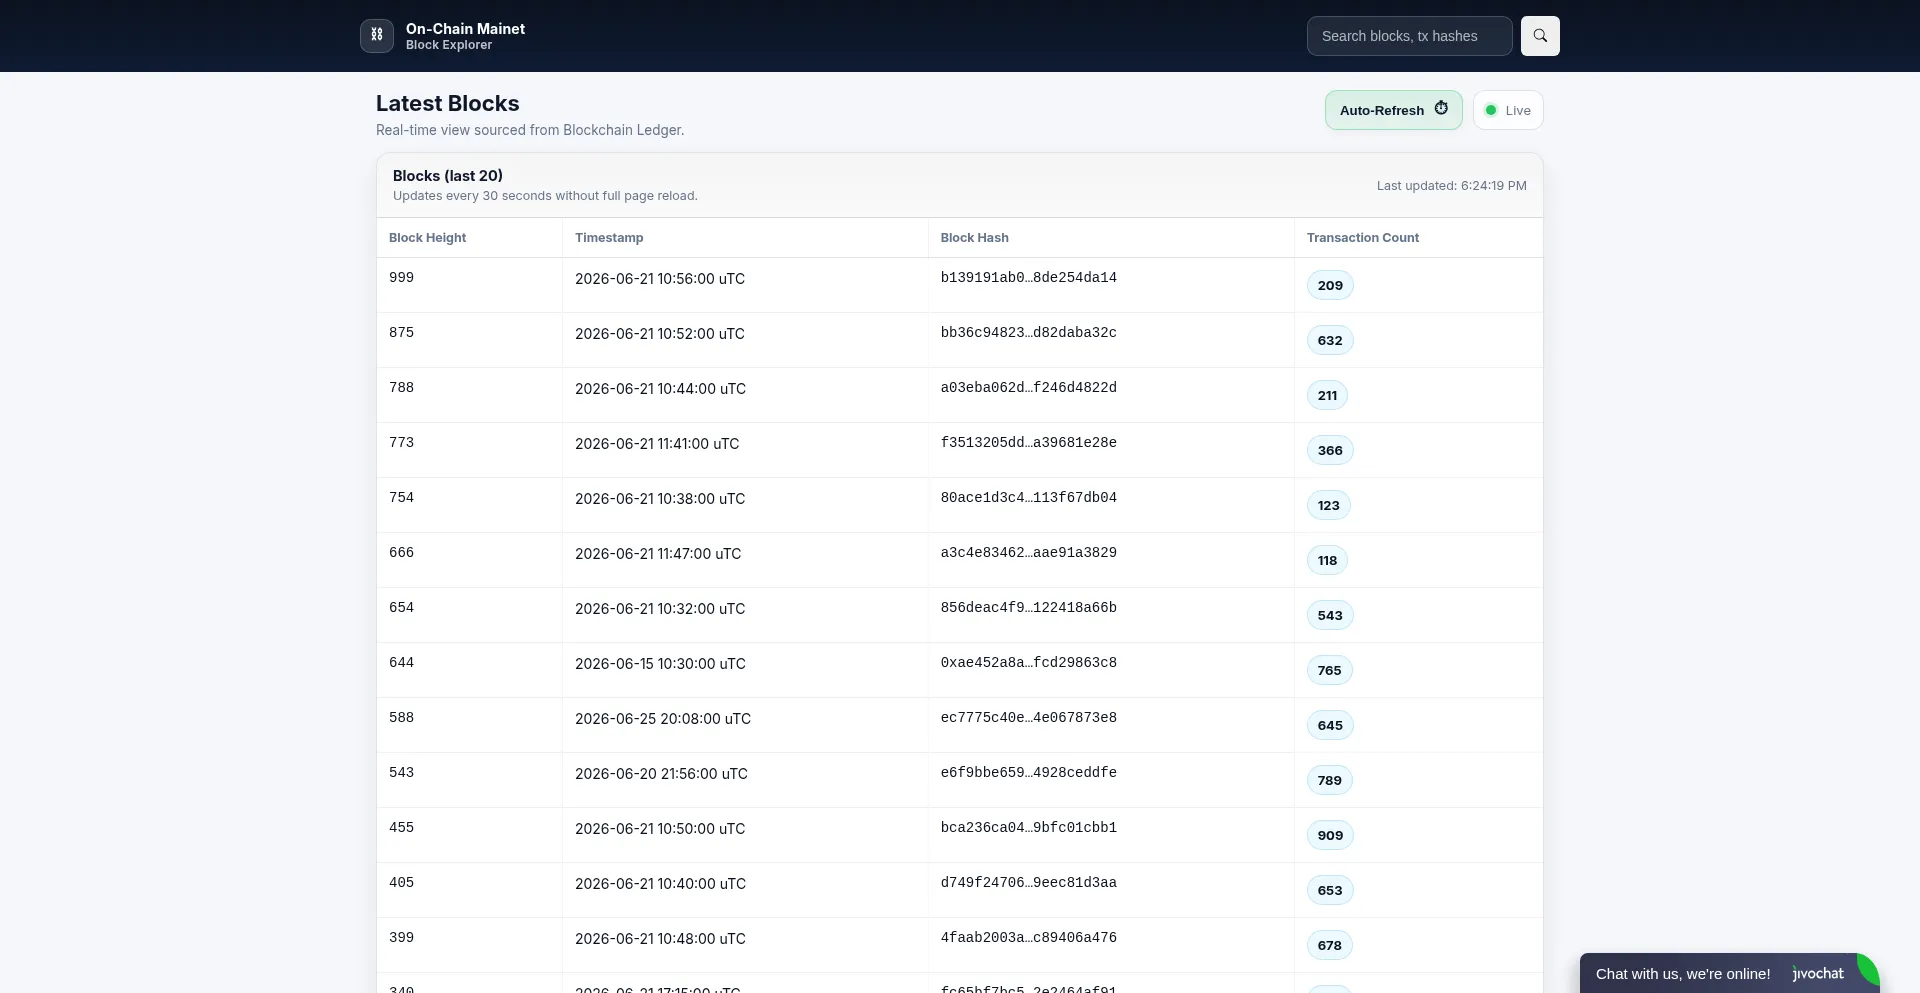The width and height of the screenshot is (1920, 993).
Task: Click the On-Chain Mainet logo icon
Action: point(377,35)
